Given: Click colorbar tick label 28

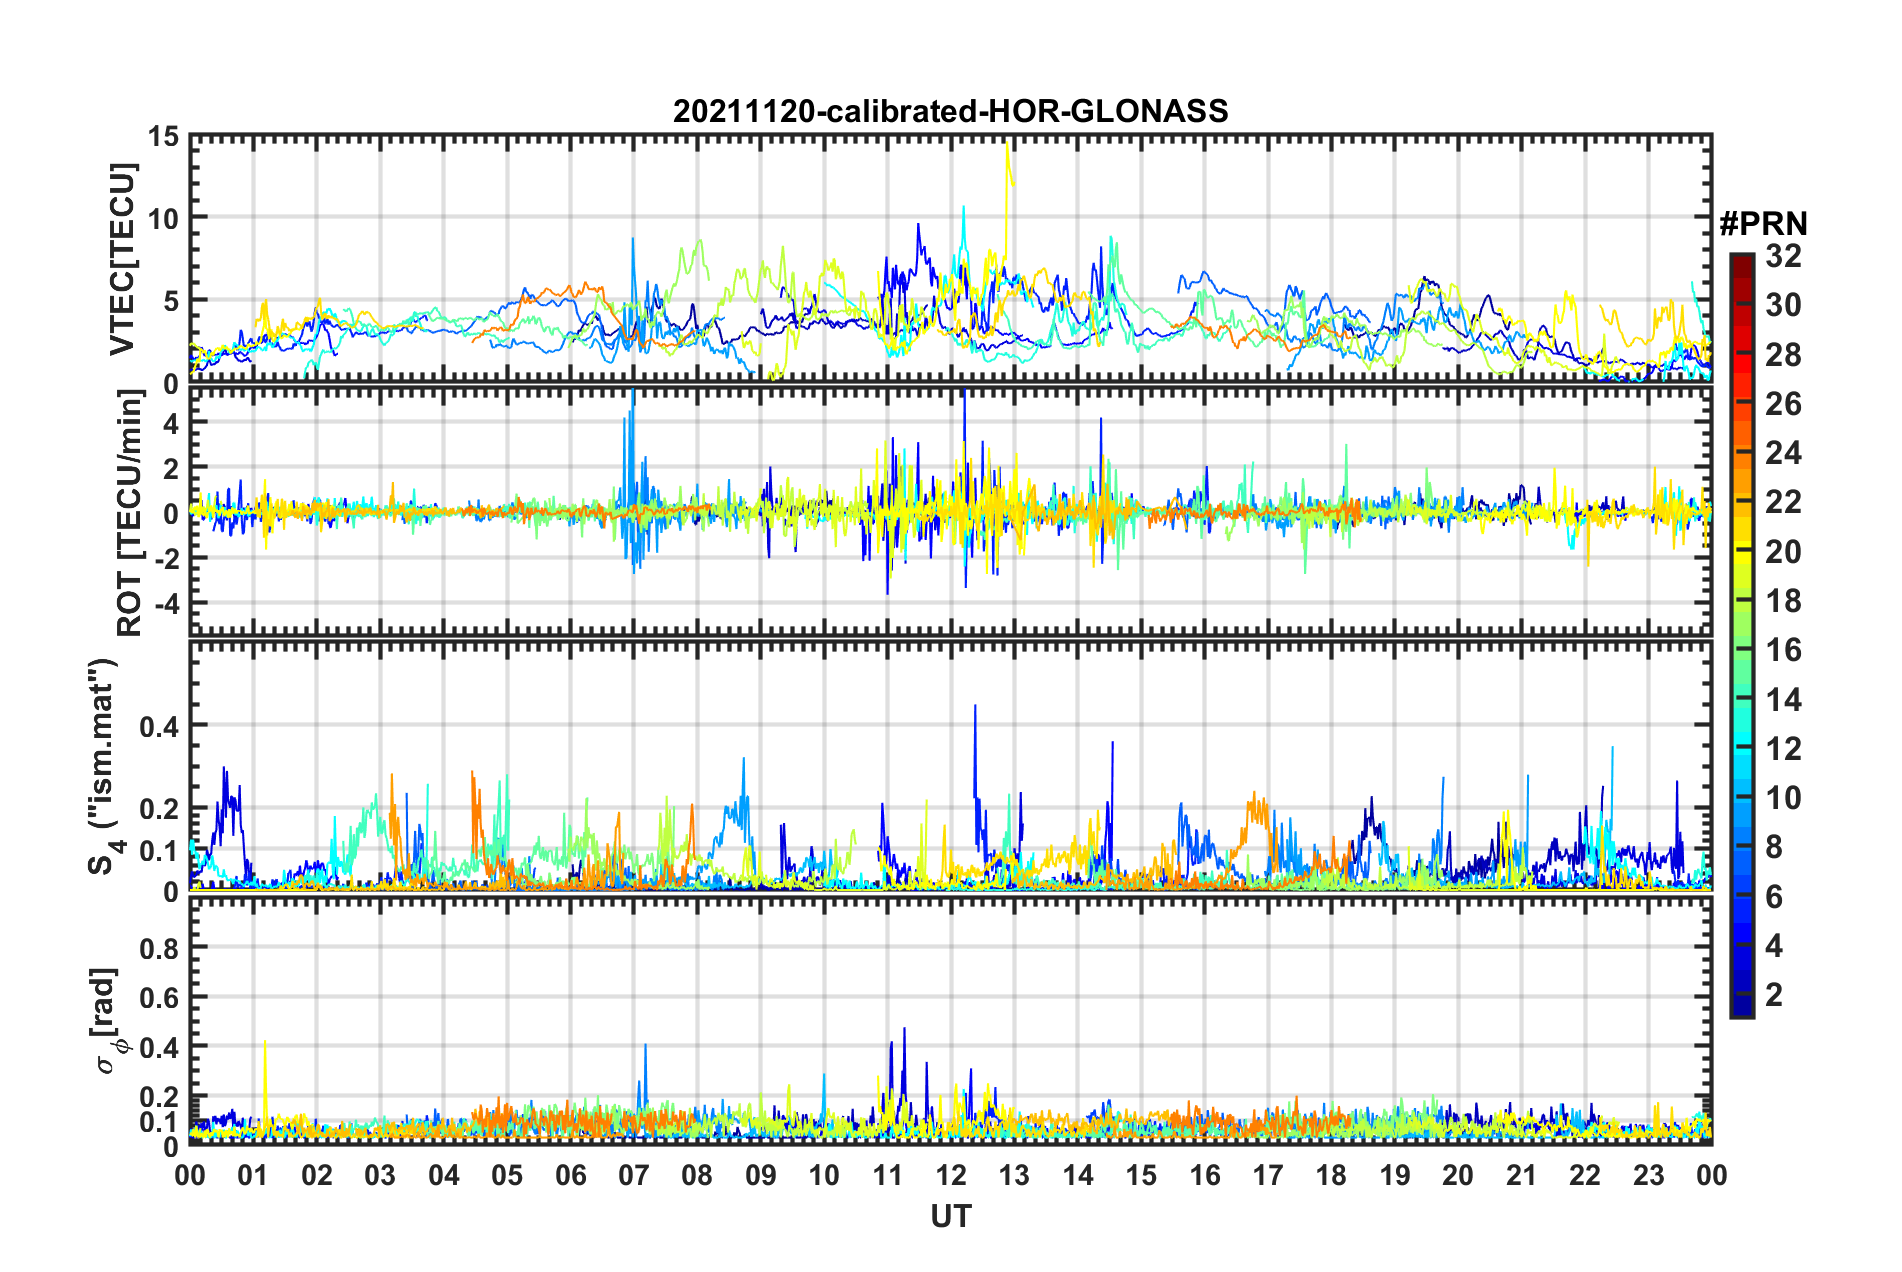Looking at the screenshot, I should tap(1783, 355).
